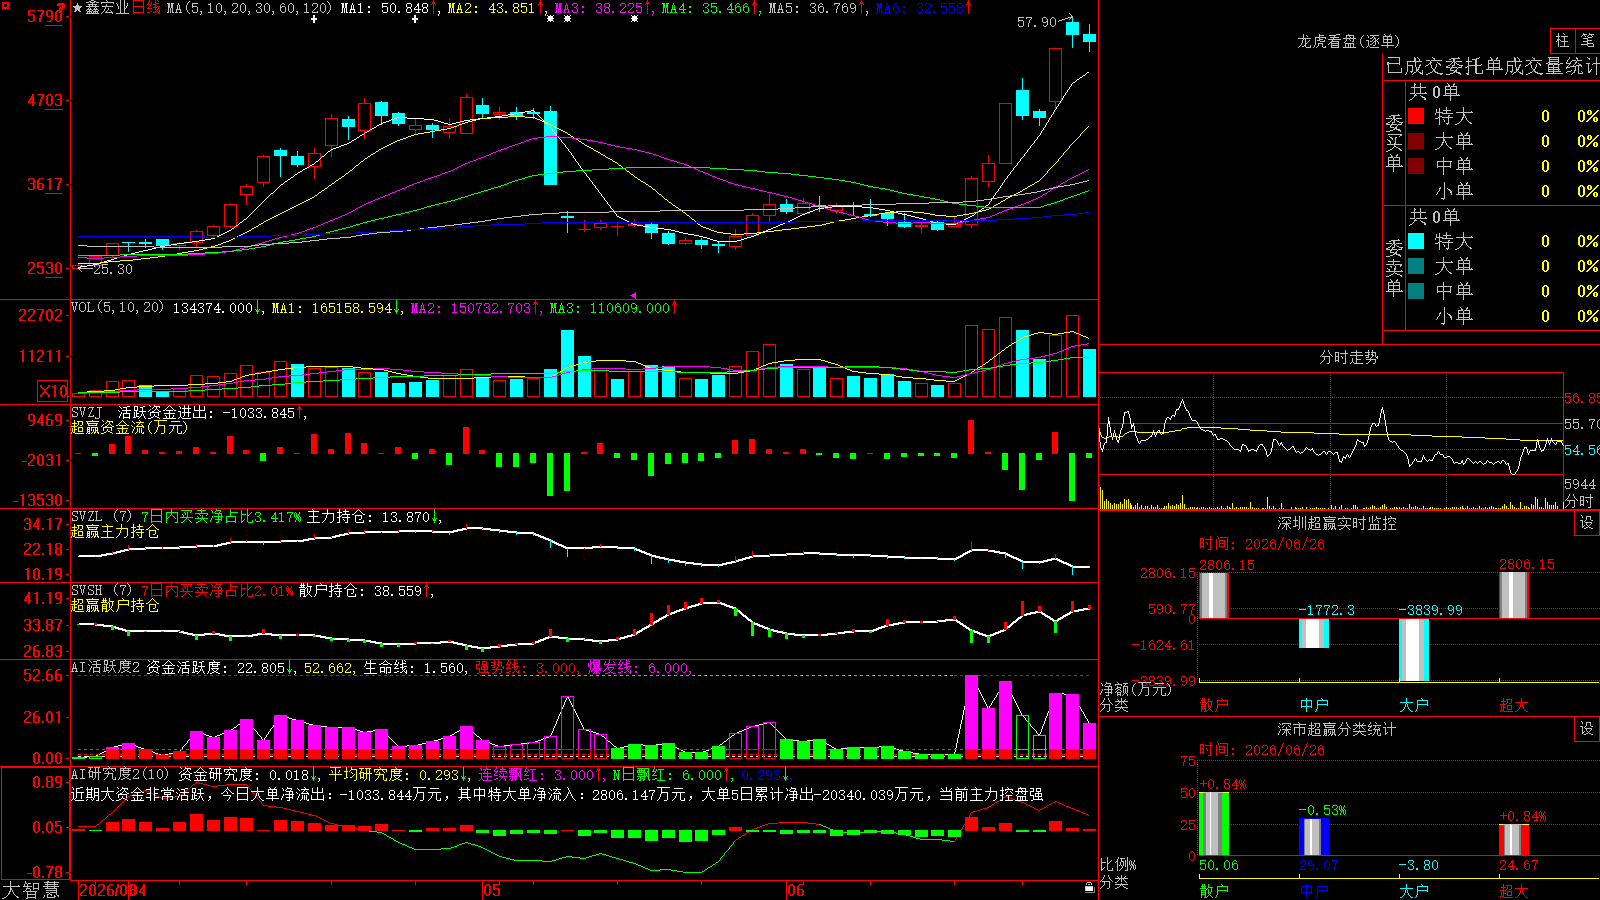Click the 超大 bar in 深市超赢分类统计
Screen dimensions: 1600x900
pos(1514,840)
